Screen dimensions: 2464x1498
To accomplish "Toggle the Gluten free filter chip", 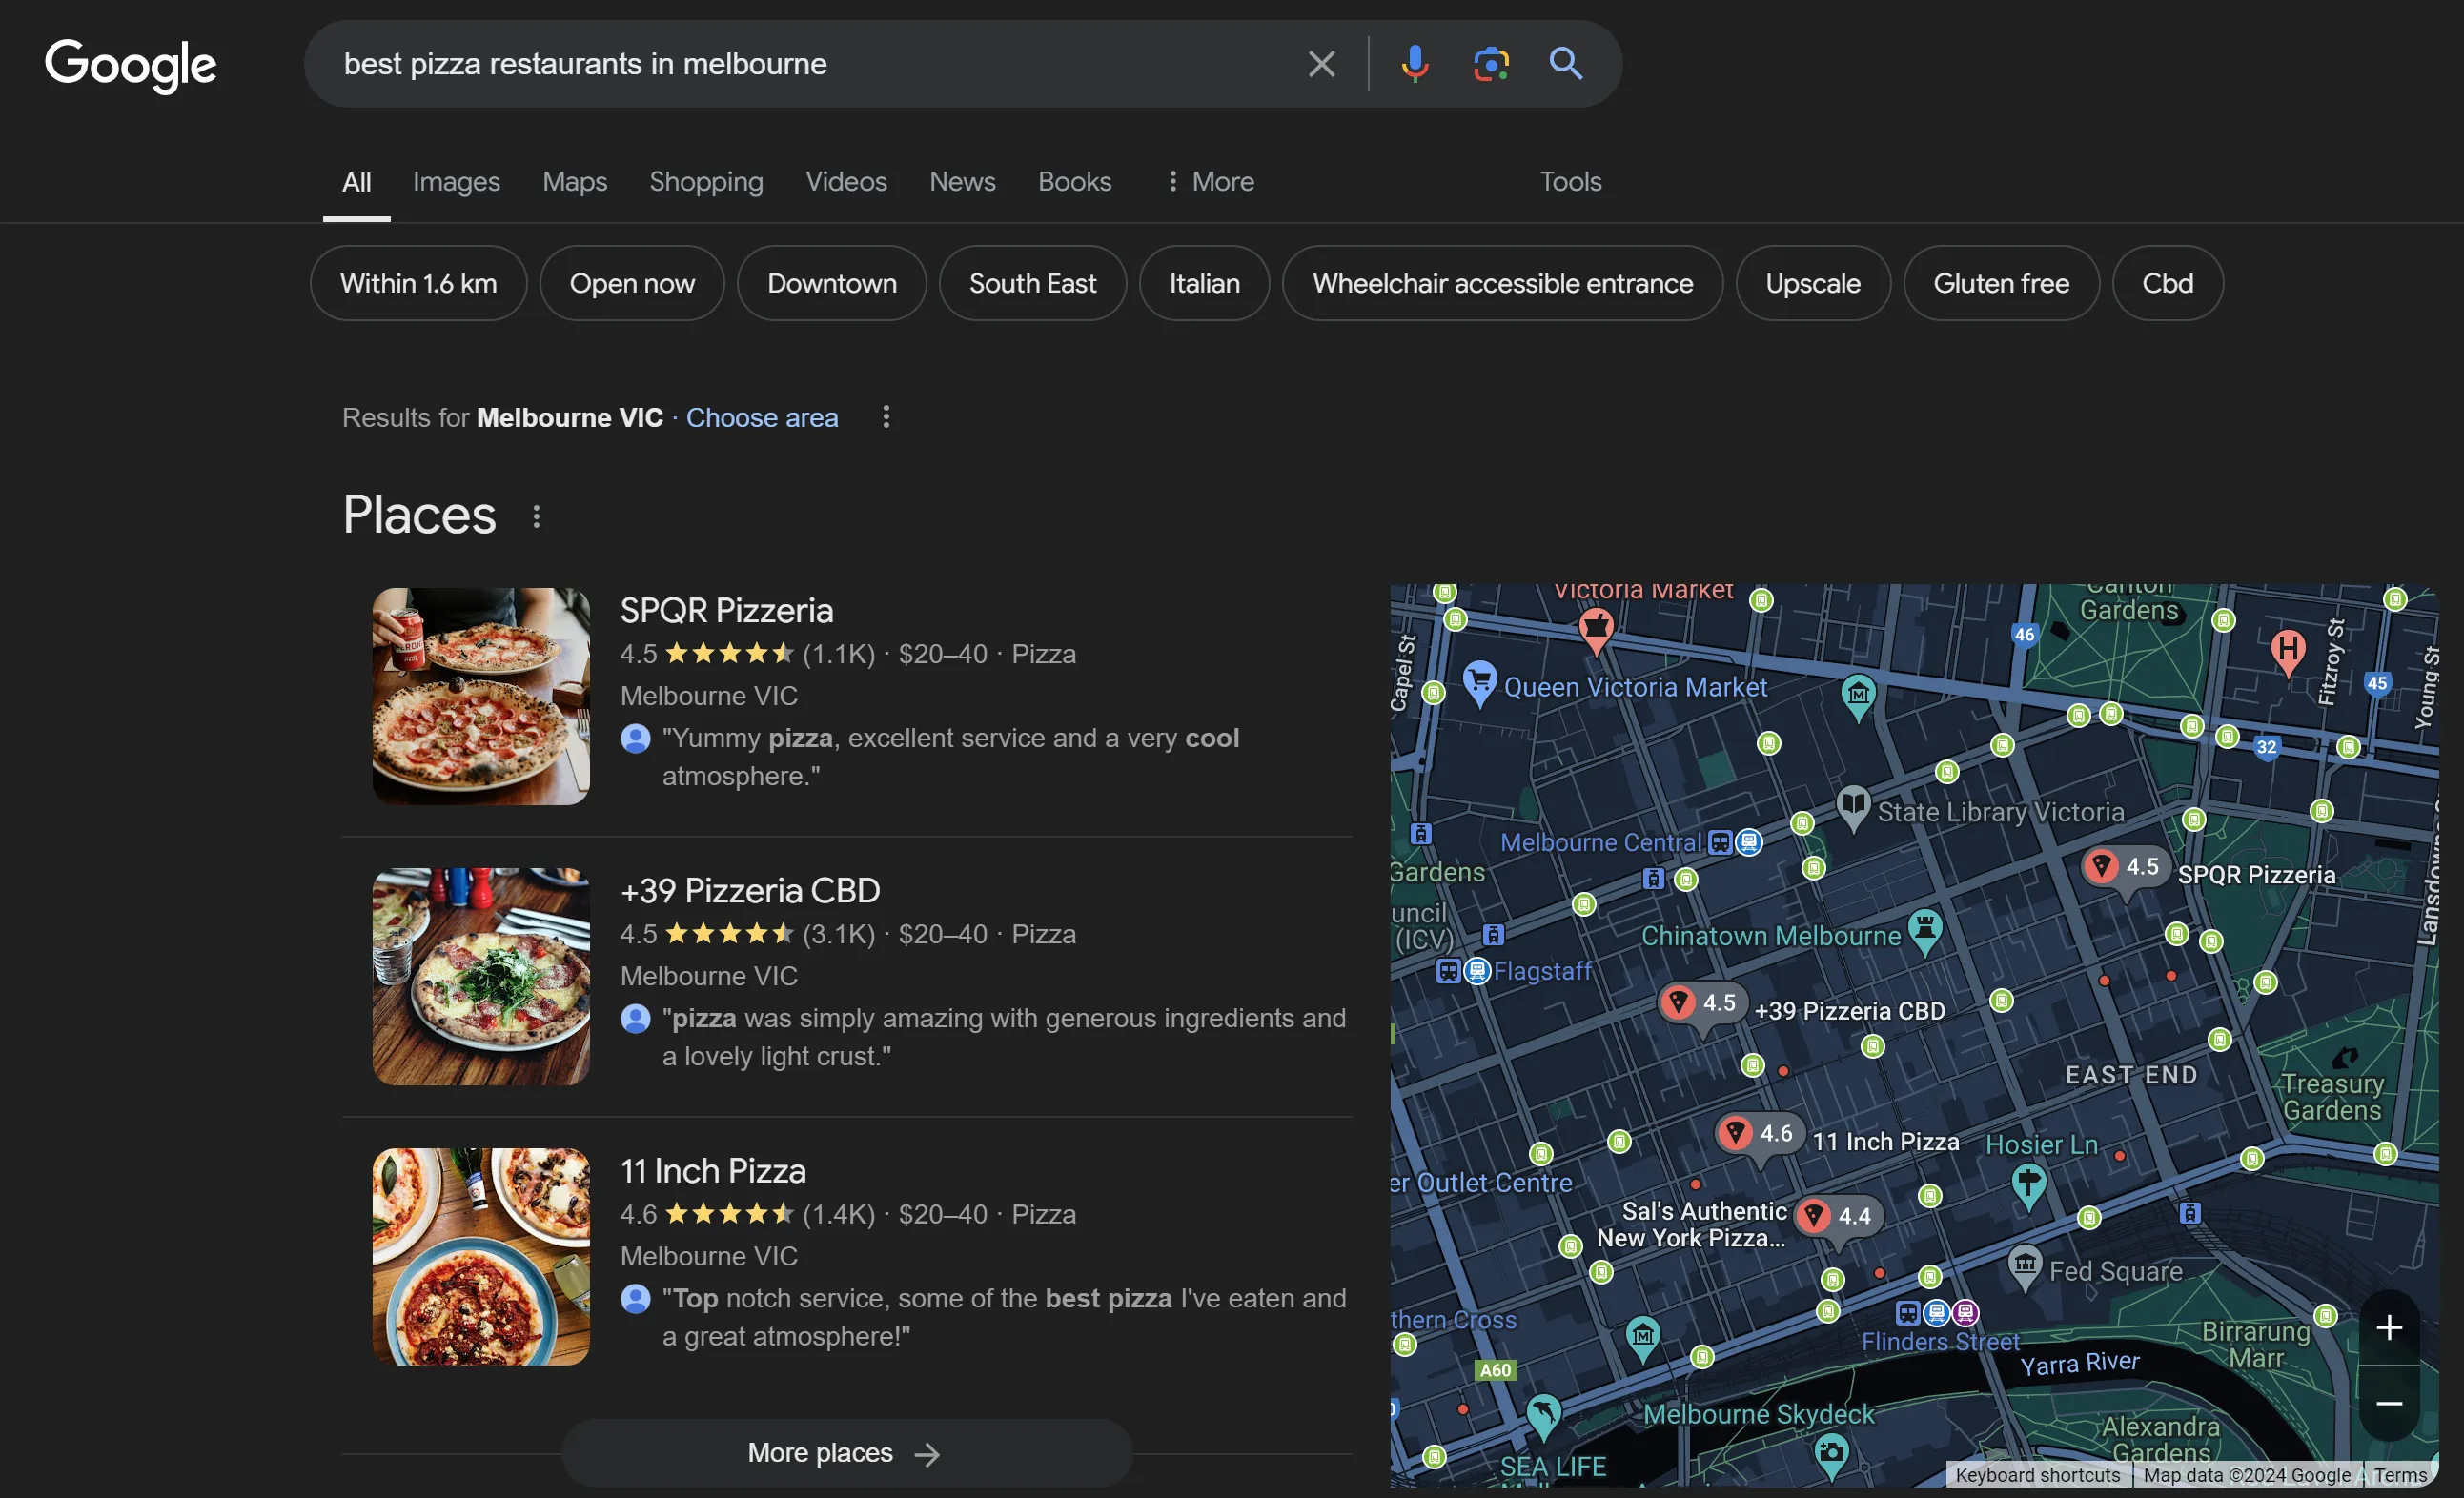I will point(2000,283).
